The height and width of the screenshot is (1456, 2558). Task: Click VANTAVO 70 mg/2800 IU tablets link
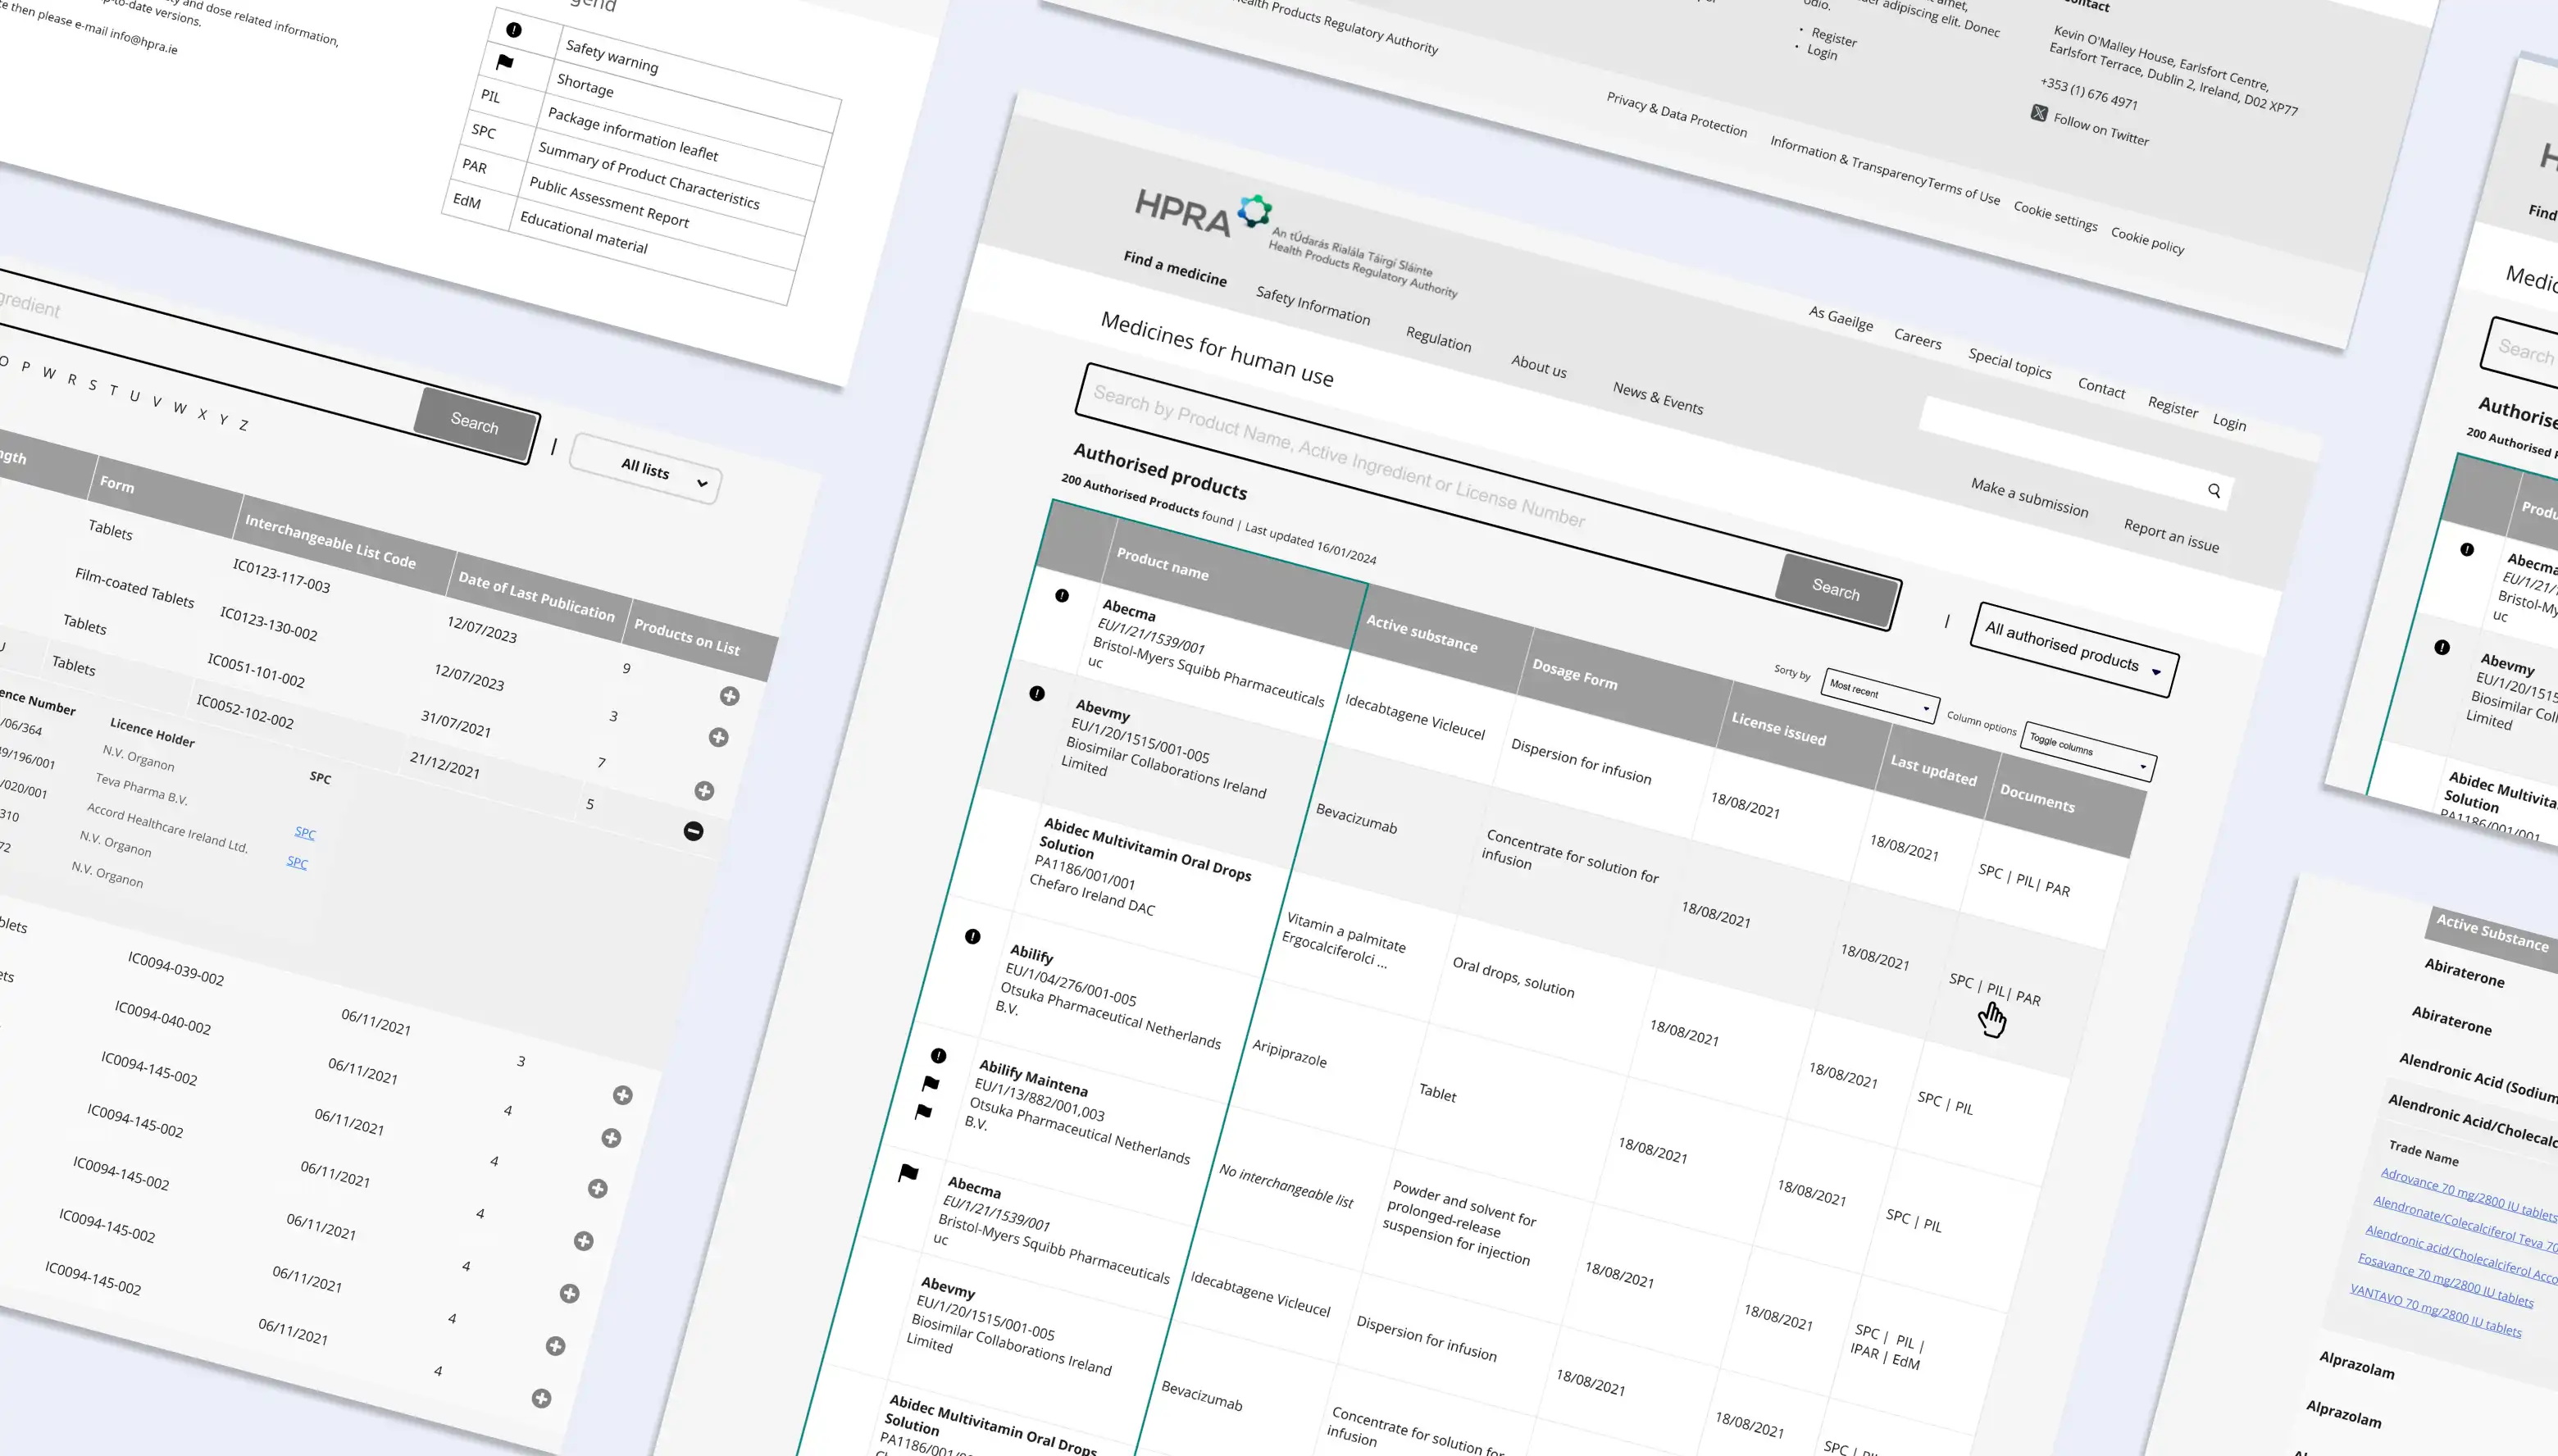tap(2435, 1310)
